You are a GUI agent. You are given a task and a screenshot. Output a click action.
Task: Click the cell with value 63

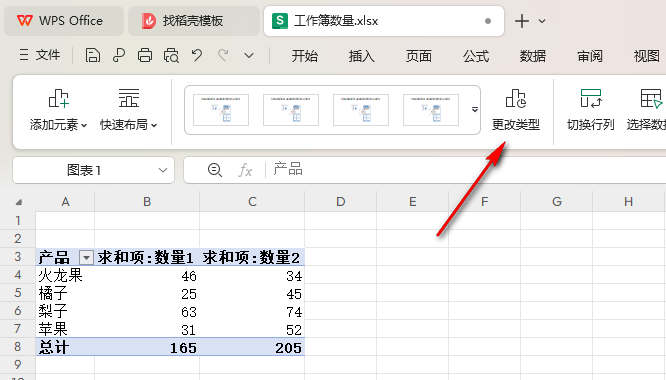pyautogui.click(x=147, y=311)
